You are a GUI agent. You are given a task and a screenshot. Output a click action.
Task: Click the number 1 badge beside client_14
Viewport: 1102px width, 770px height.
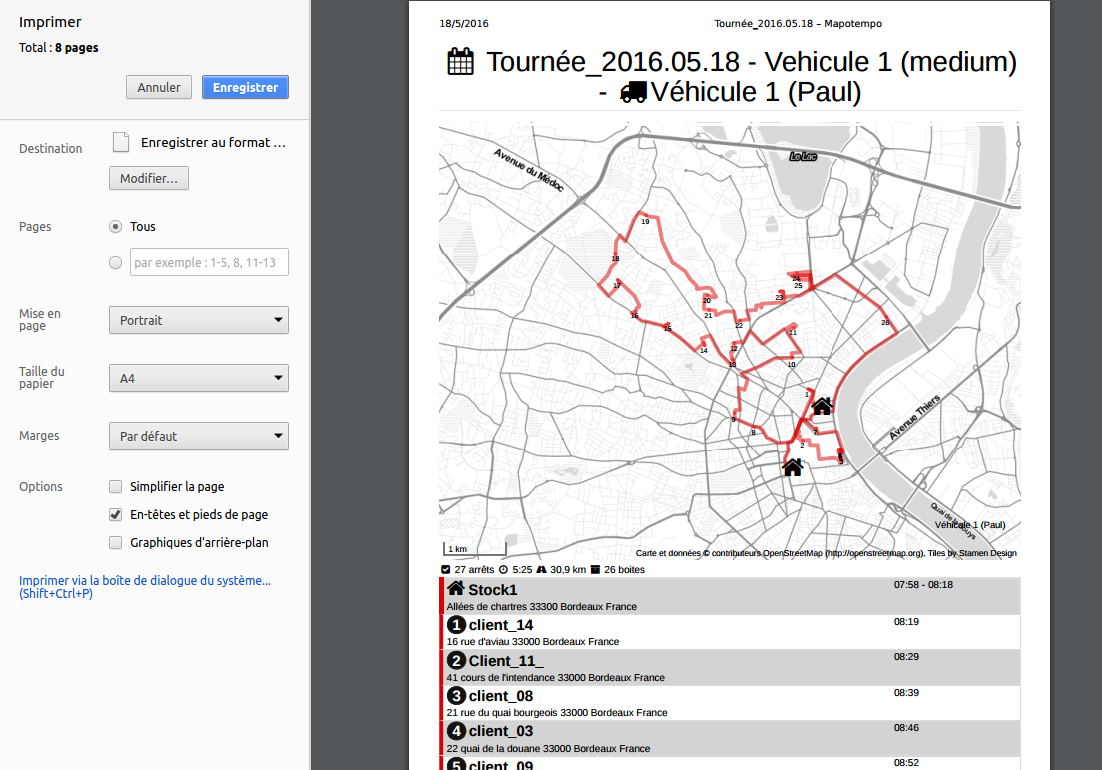(456, 625)
